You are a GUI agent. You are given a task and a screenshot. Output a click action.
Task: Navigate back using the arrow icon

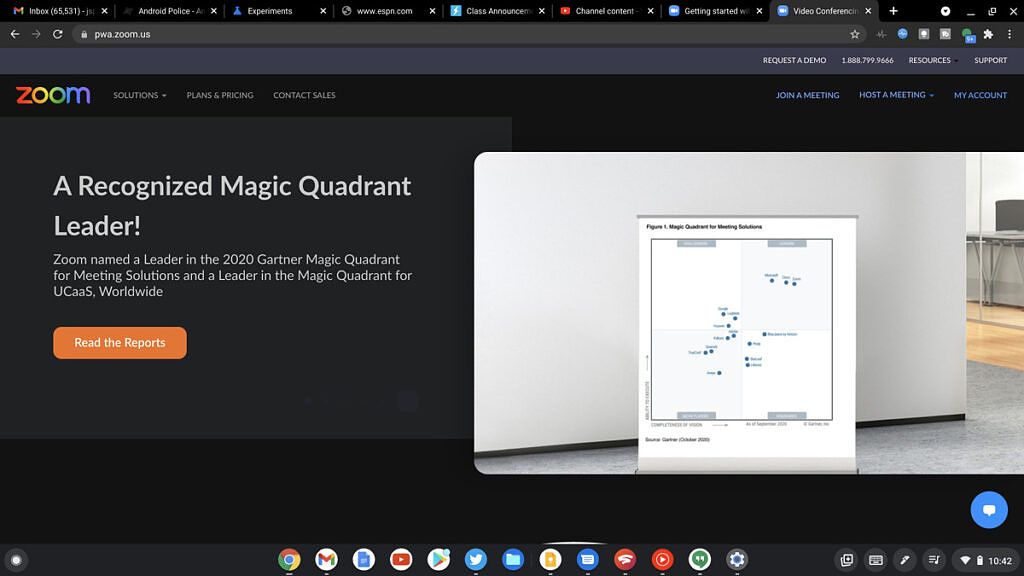(15, 33)
